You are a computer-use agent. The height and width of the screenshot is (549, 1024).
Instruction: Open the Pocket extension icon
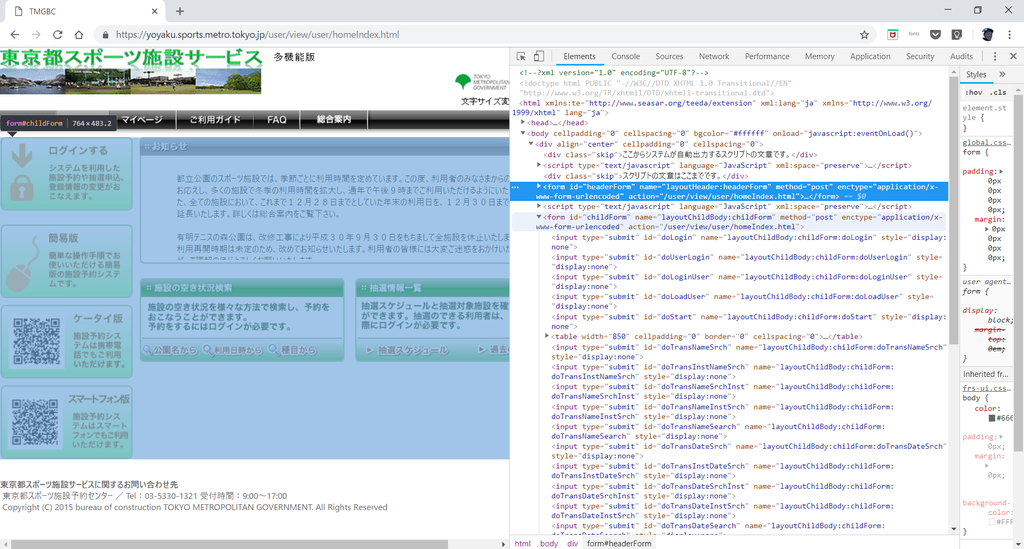(935, 35)
